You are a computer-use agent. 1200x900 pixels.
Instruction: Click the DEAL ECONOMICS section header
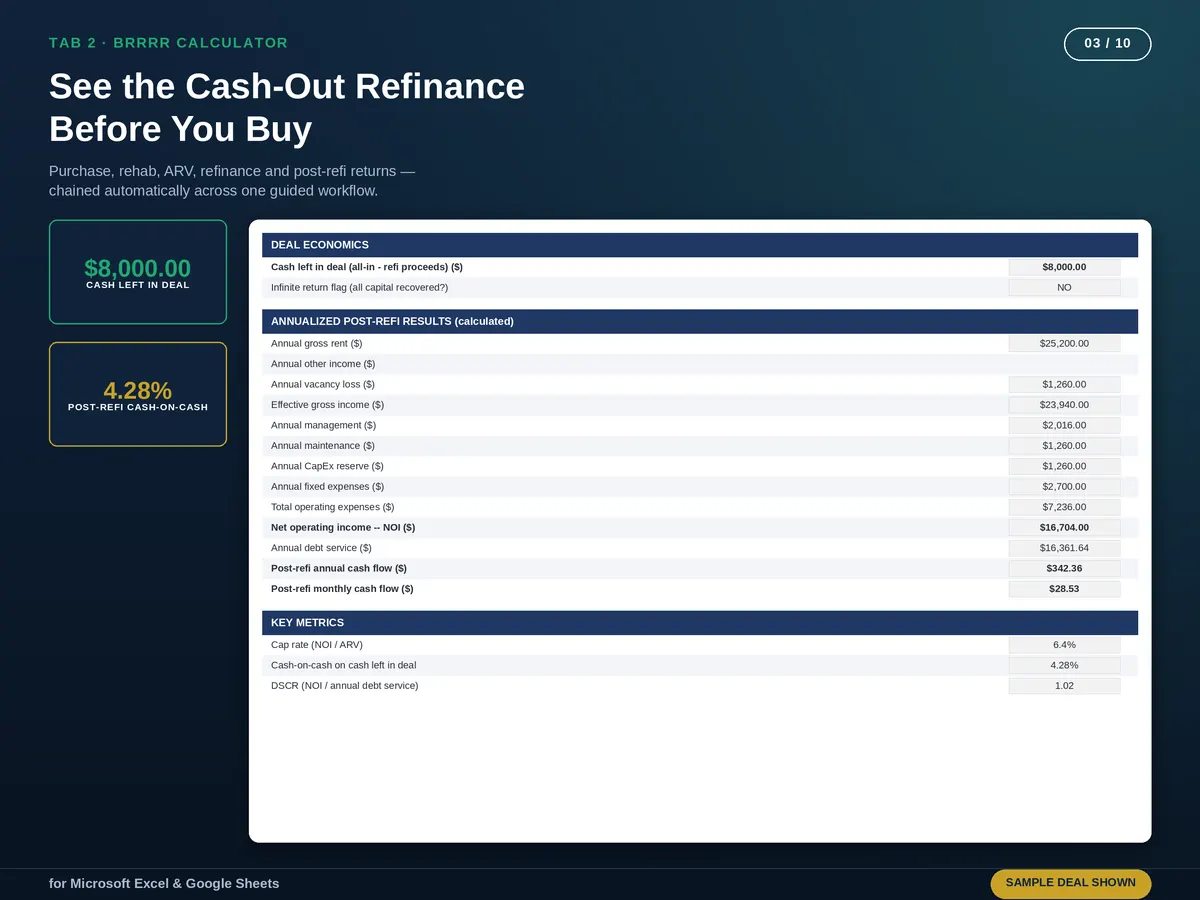coord(700,245)
